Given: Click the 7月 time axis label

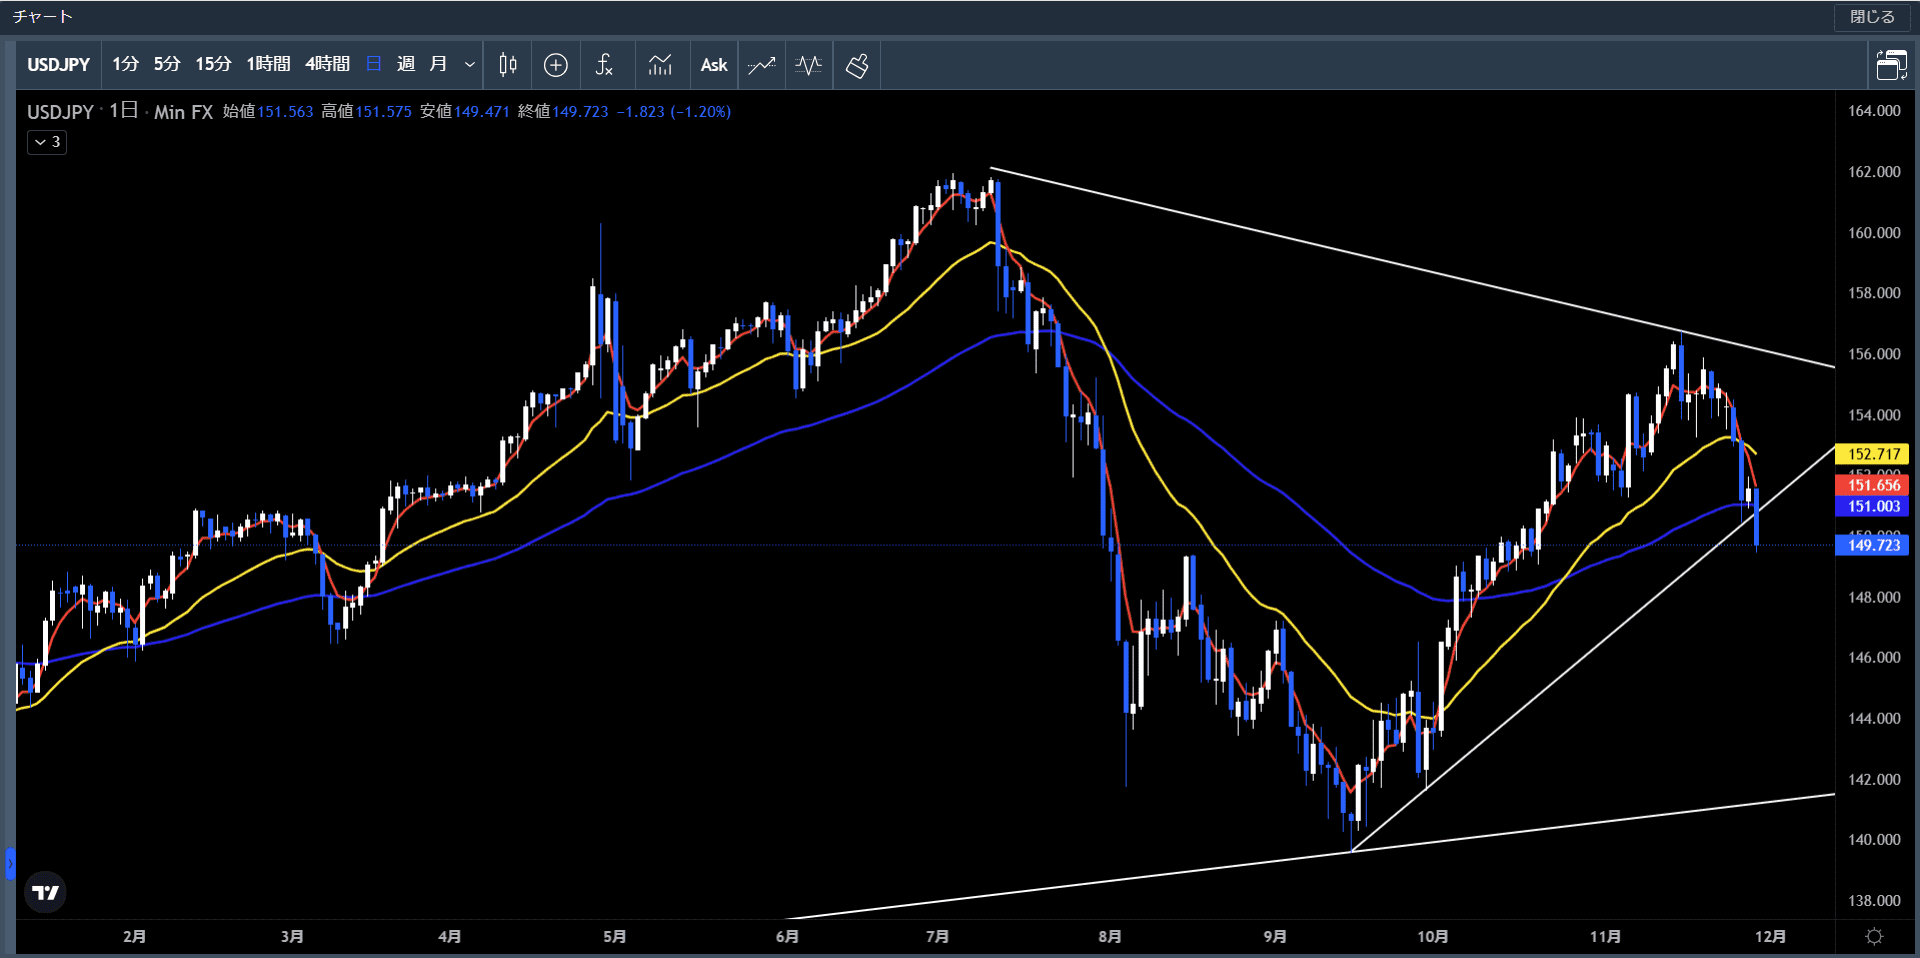Looking at the screenshot, I should [937, 936].
